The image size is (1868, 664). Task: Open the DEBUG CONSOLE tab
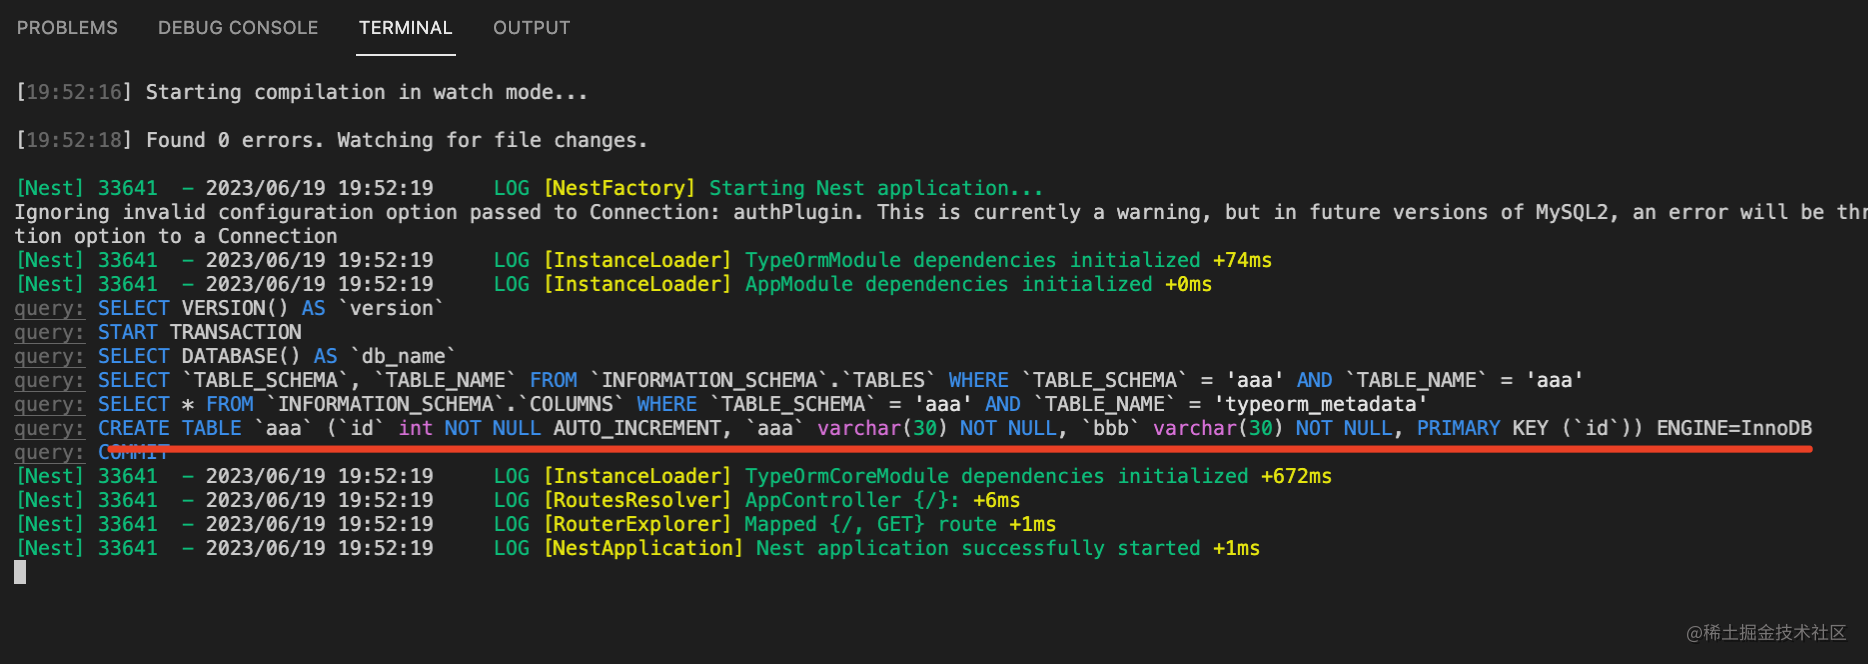click(x=238, y=28)
